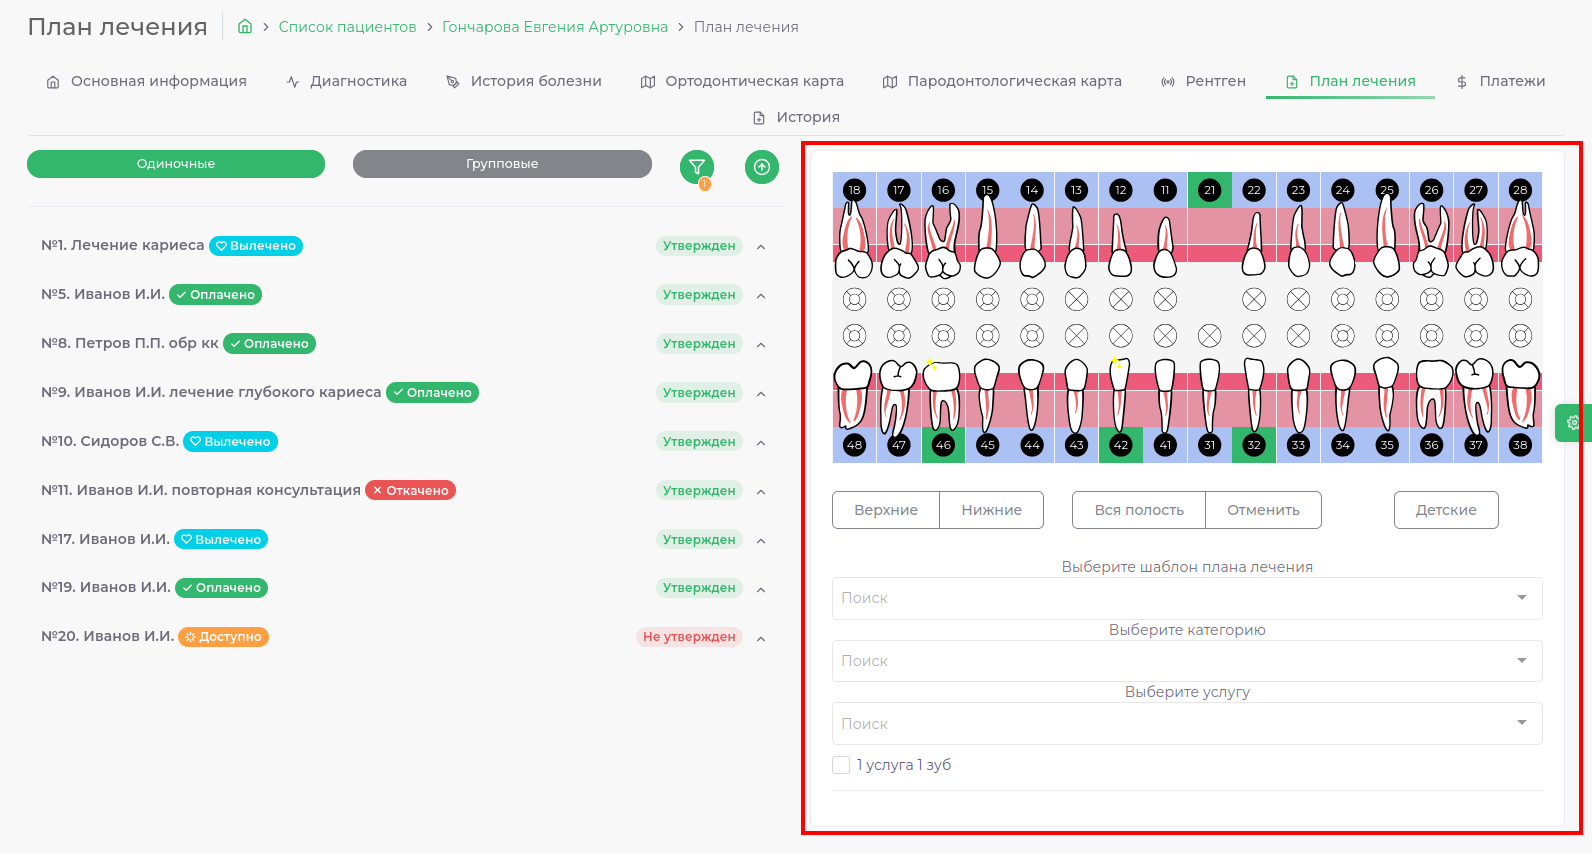
Task: Click the green filter funnel icon
Action: coord(697,167)
